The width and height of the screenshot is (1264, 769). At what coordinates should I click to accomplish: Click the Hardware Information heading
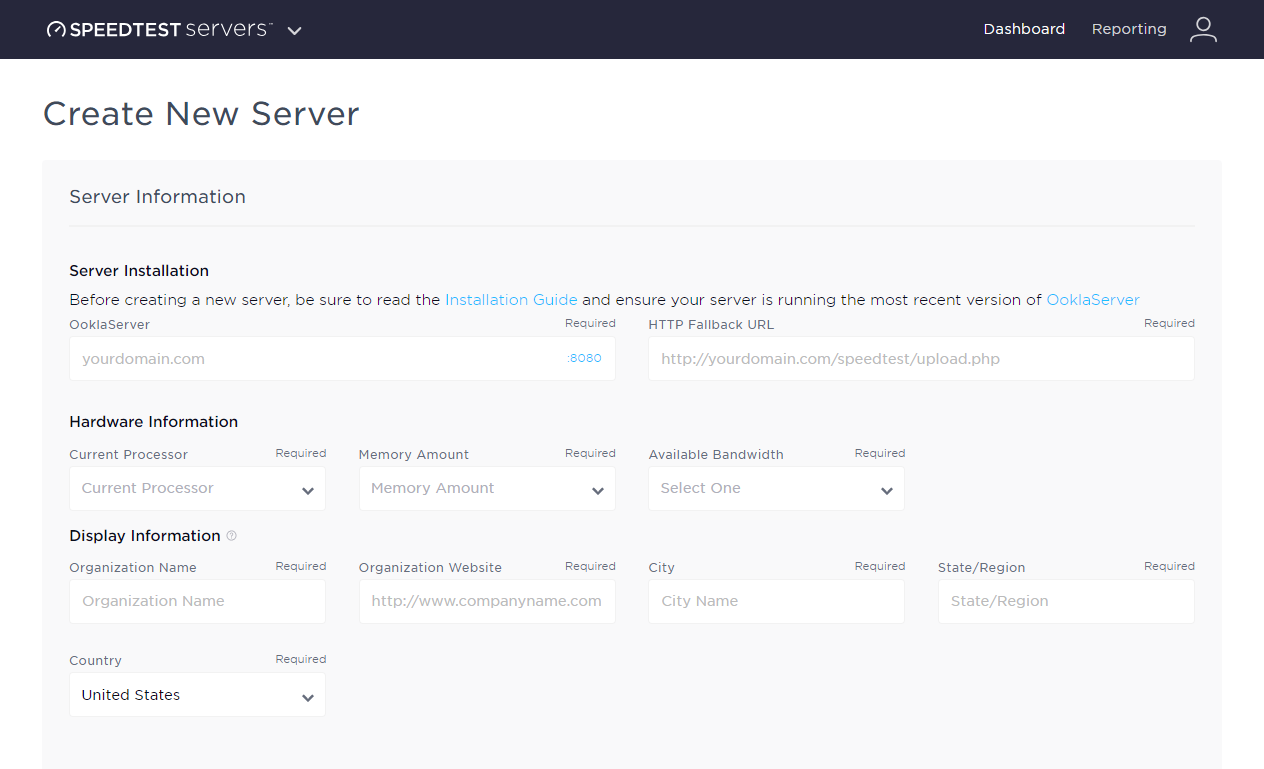coord(154,422)
